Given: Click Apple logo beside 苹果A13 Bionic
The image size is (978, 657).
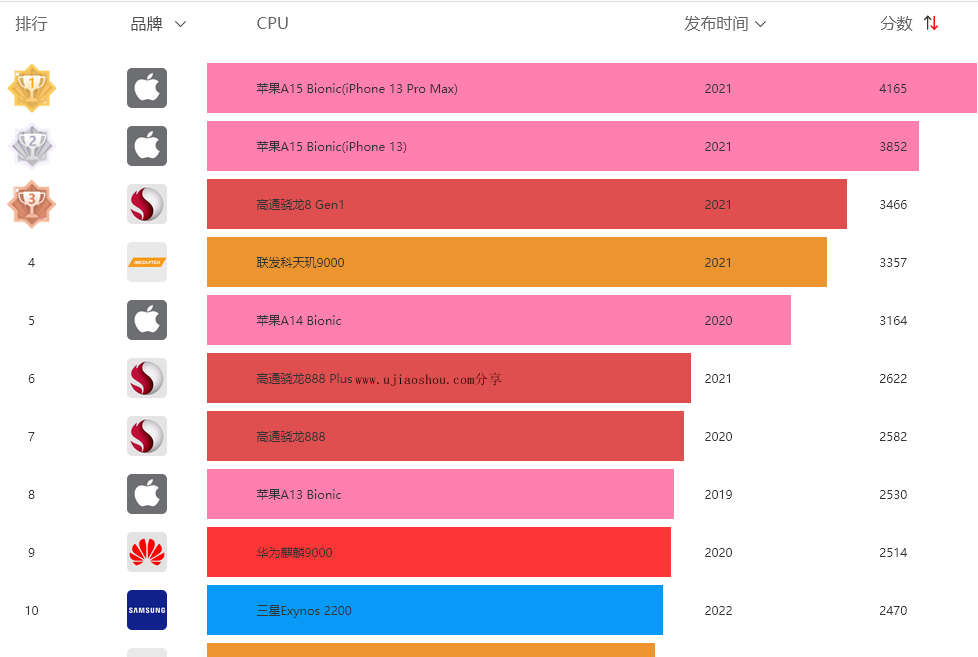Looking at the screenshot, I should pyautogui.click(x=147, y=494).
